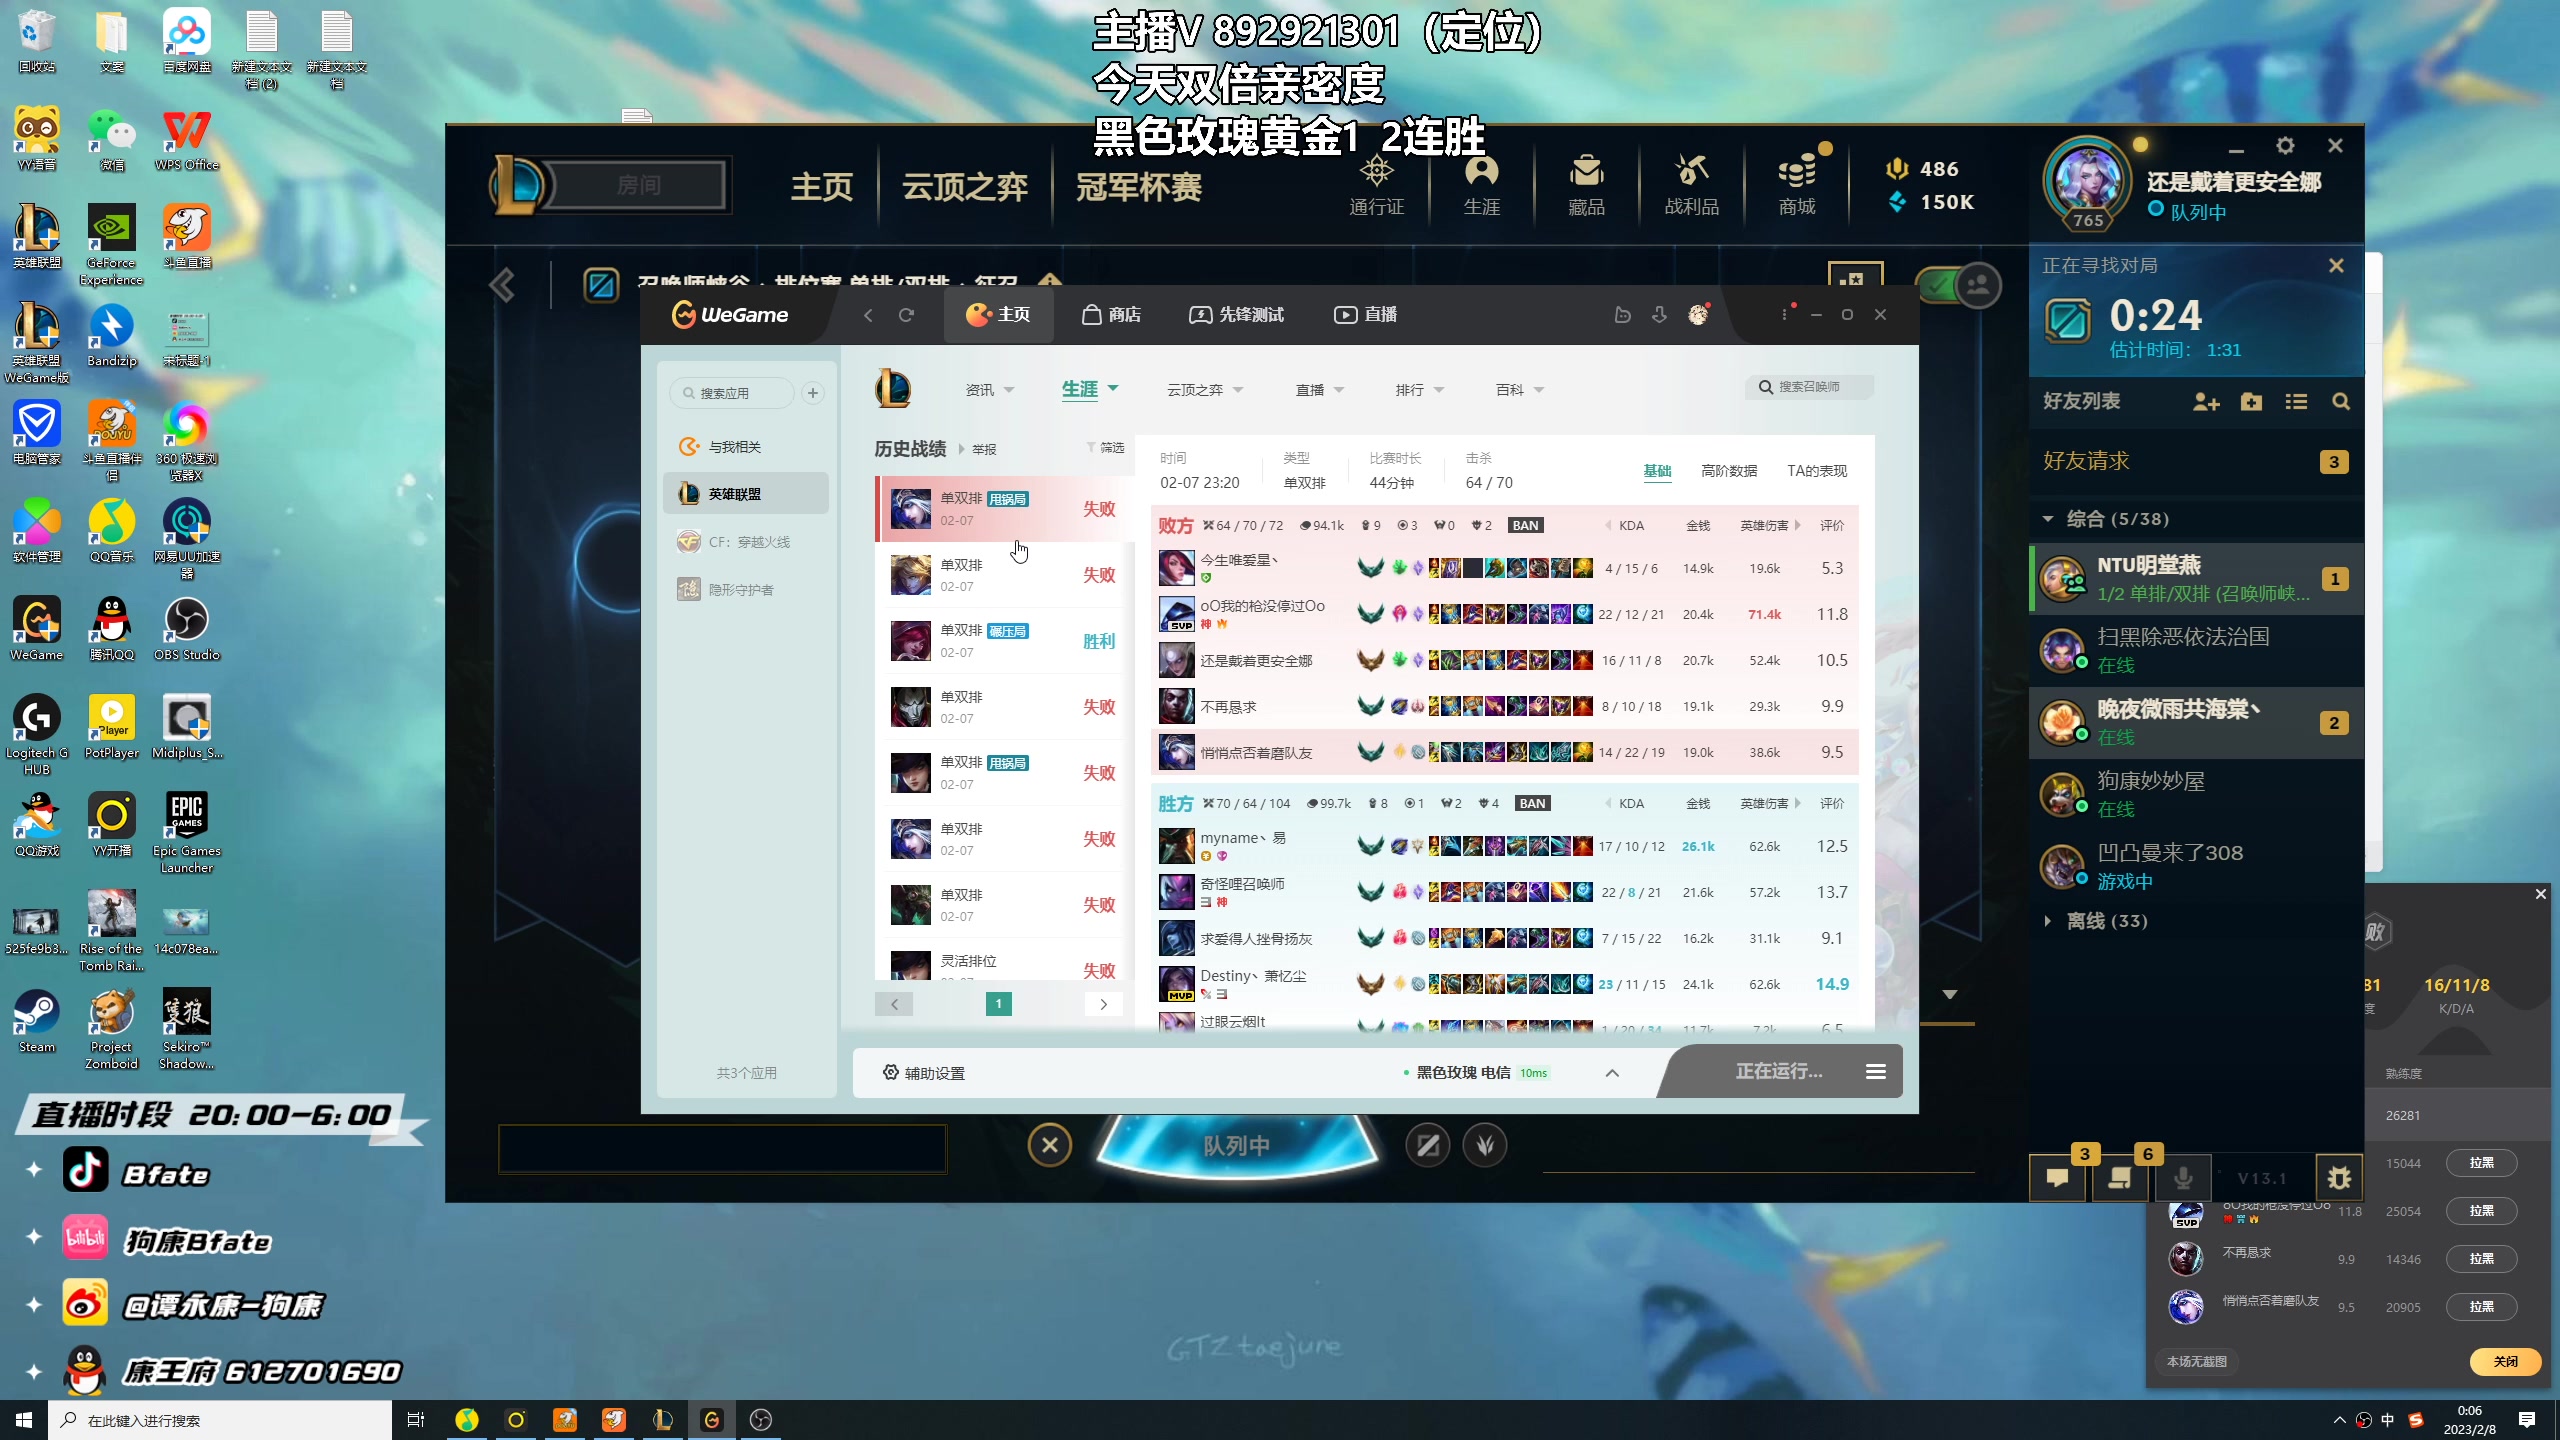Click the voice microphone icon
The height and width of the screenshot is (1440, 2560).
2183,1178
